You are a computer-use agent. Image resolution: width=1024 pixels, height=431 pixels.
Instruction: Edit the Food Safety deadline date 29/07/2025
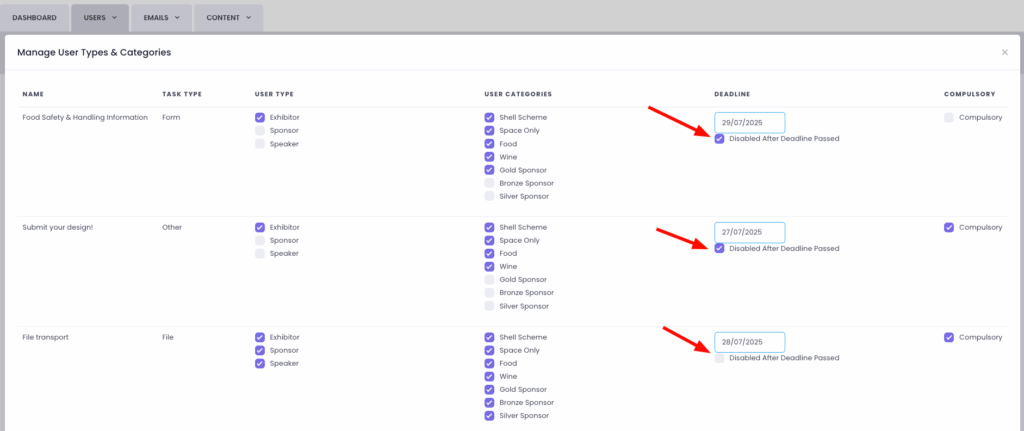[x=749, y=122]
